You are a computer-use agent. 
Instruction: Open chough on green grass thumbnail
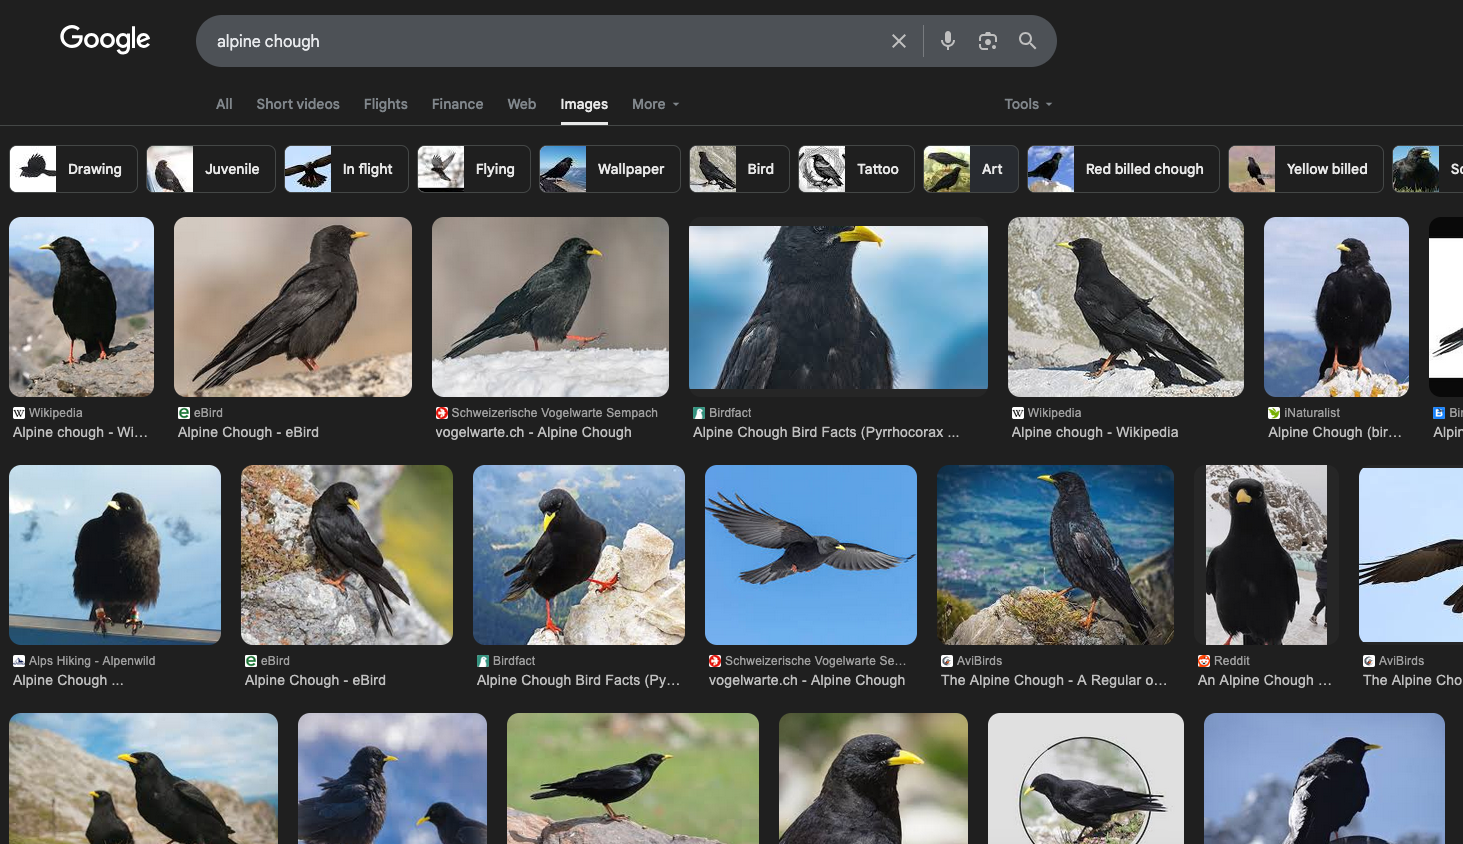633,778
